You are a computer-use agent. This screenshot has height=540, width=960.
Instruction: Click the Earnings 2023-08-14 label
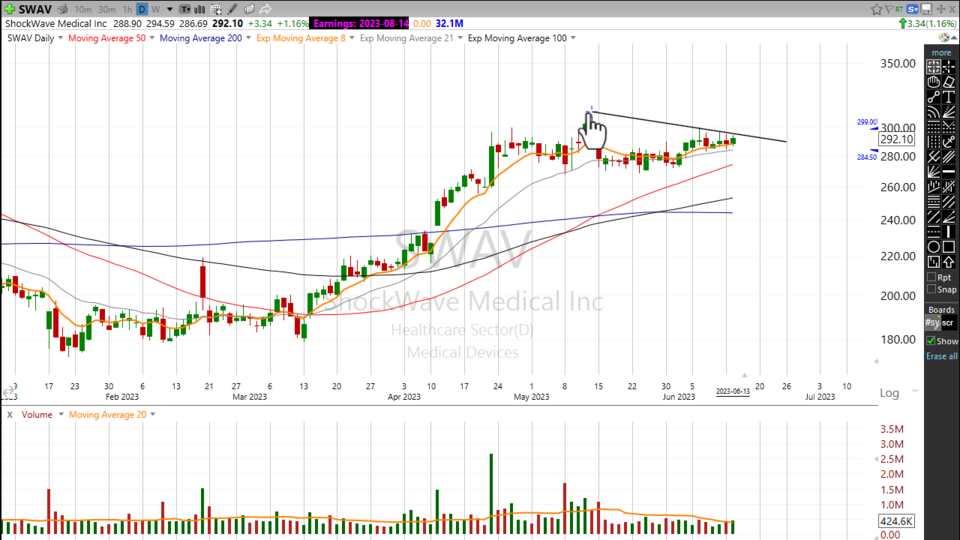click(x=361, y=23)
